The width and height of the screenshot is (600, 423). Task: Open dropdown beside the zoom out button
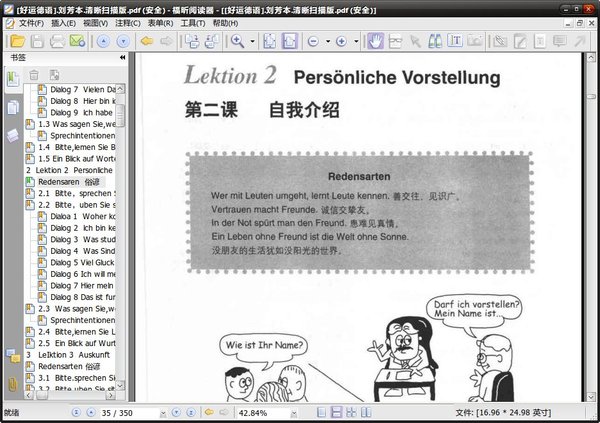[x=328, y=41]
